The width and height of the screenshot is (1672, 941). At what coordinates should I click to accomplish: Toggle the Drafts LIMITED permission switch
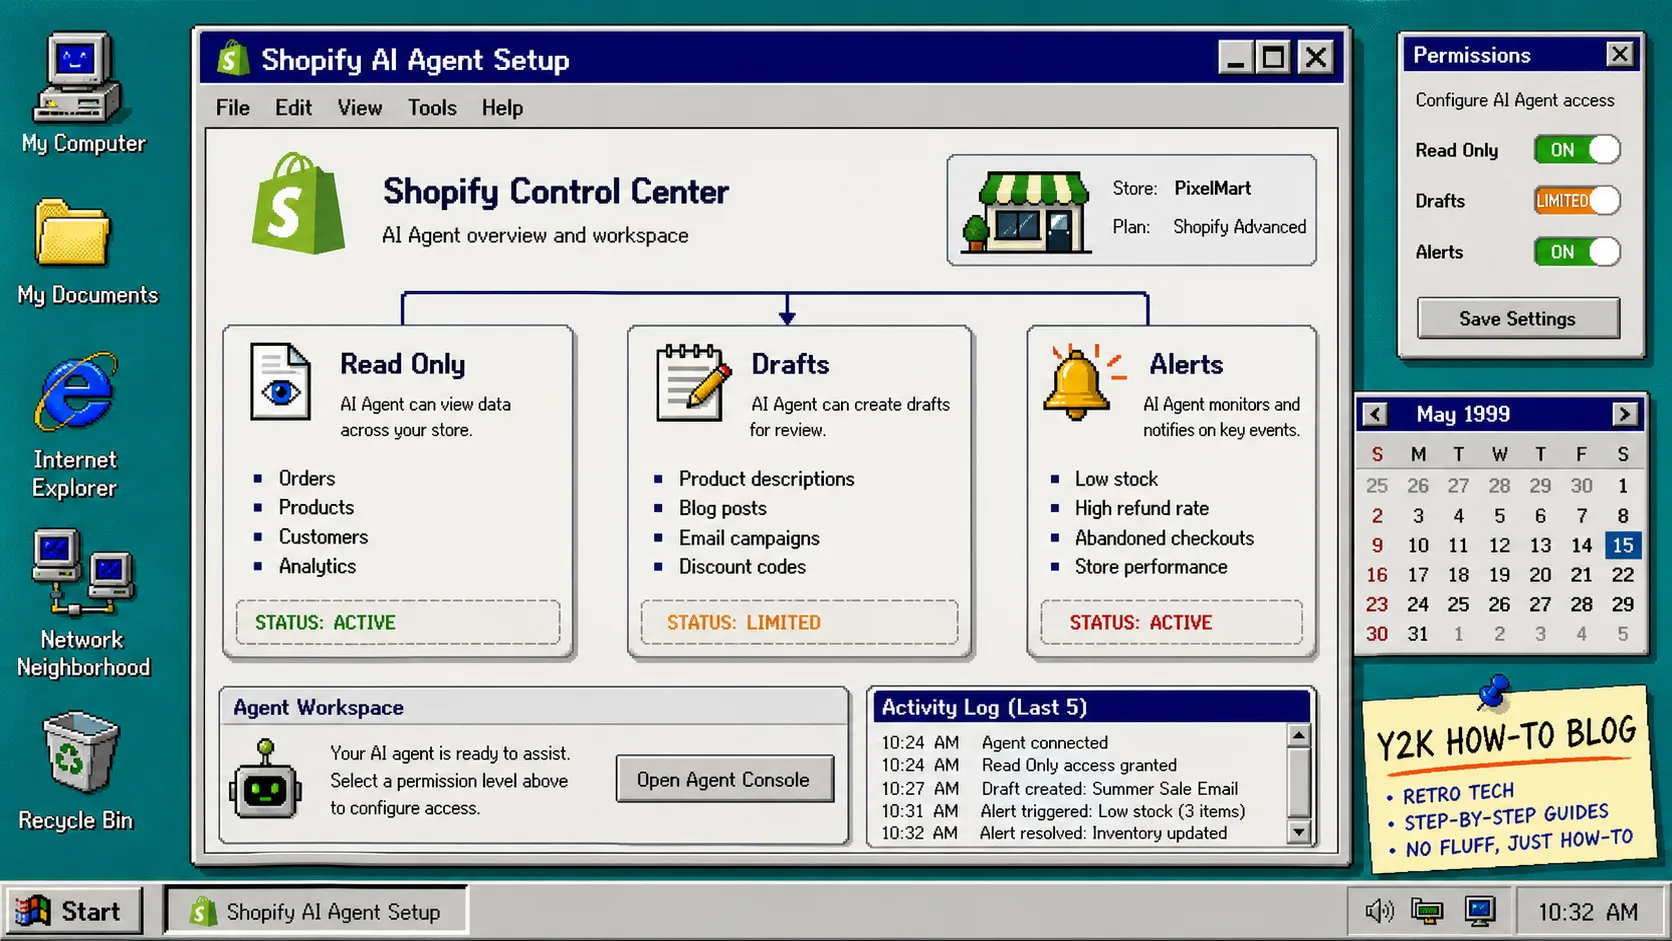[x=1577, y=201]
